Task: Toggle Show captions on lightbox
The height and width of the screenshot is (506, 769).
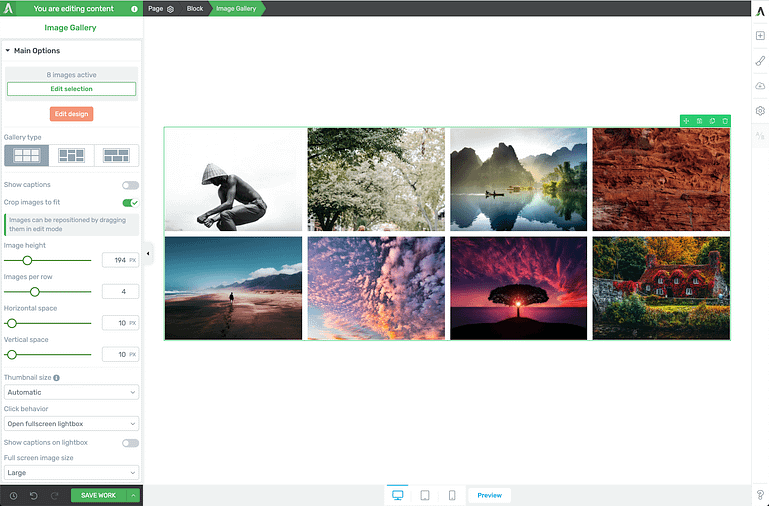Action: pos(130,443)
